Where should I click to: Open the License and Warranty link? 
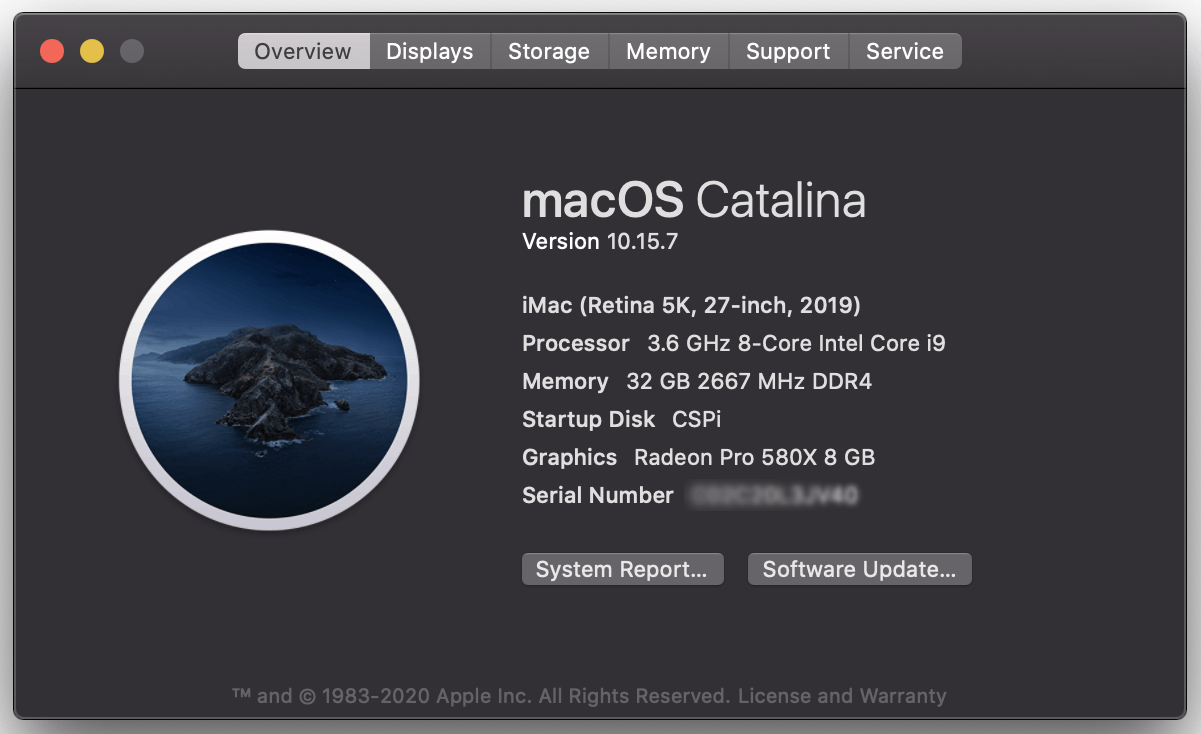click(x=842, y=696)
